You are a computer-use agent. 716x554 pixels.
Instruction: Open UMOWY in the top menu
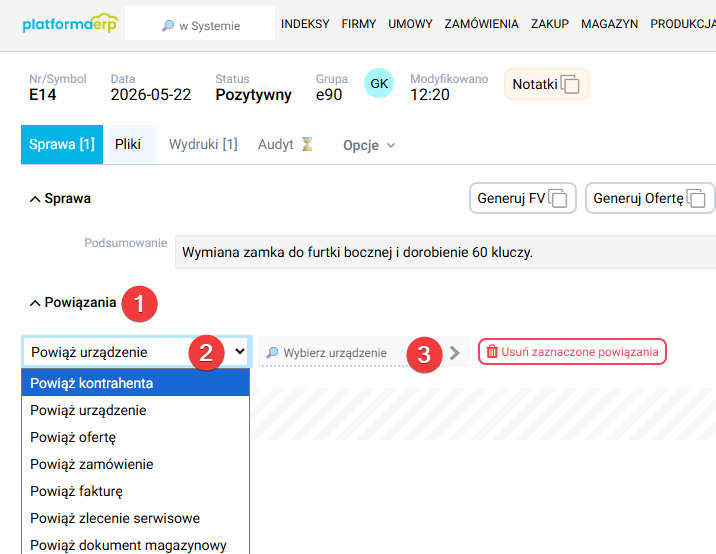pyautogui.click(x=410, y=24)
